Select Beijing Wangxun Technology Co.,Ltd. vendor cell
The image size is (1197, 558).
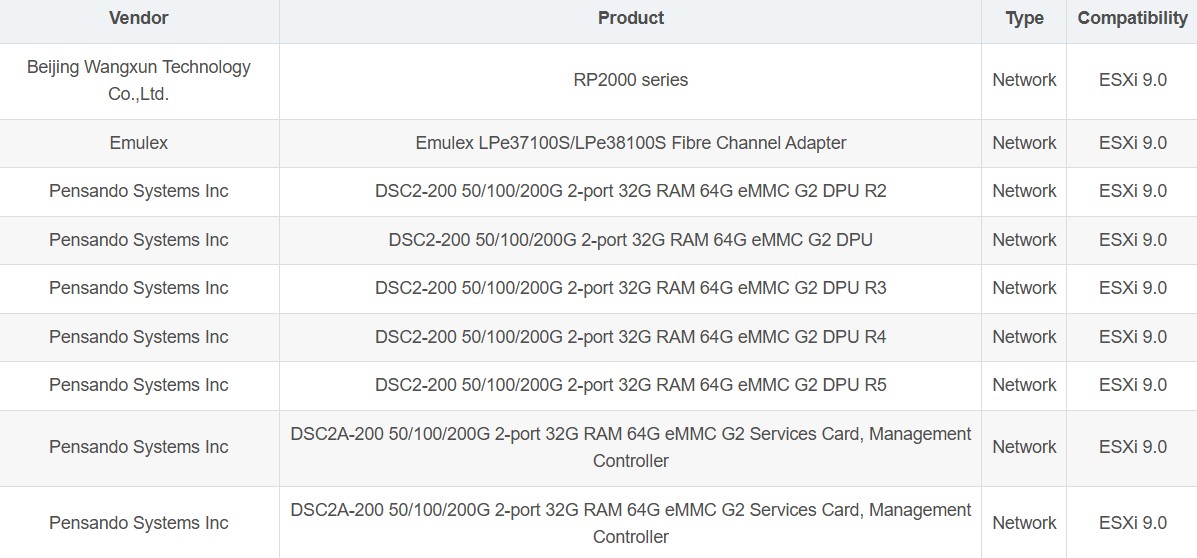coord(138,81)
